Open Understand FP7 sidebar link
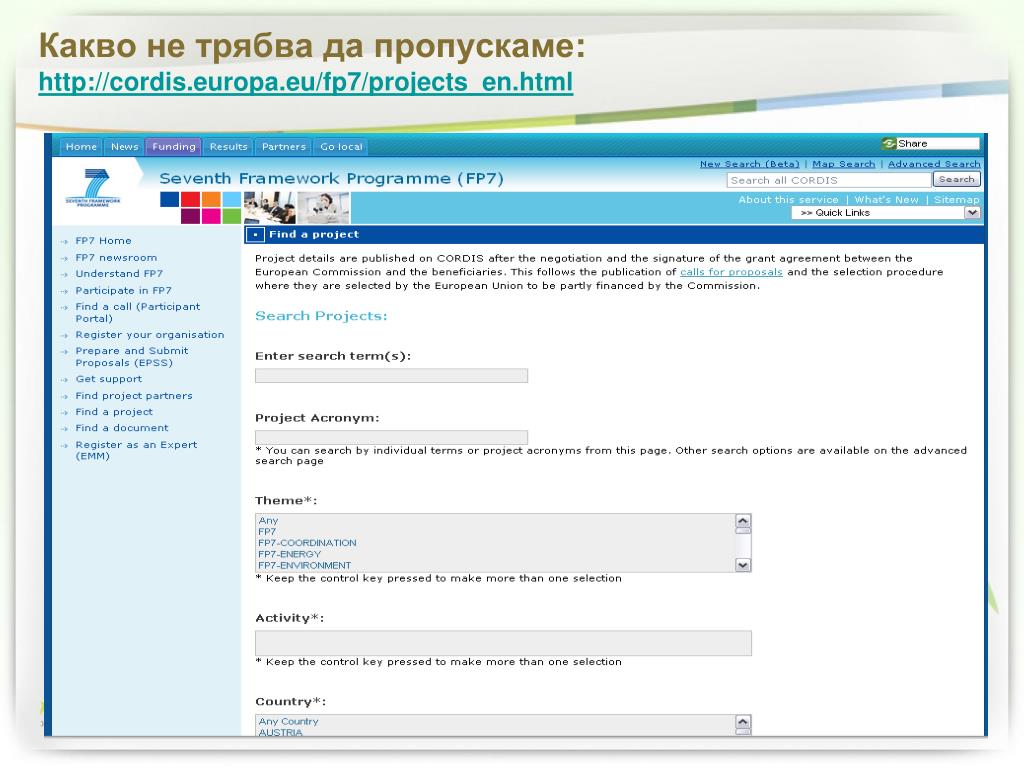1024x768 pixels. pyautogui.click(x=119, y=274)
